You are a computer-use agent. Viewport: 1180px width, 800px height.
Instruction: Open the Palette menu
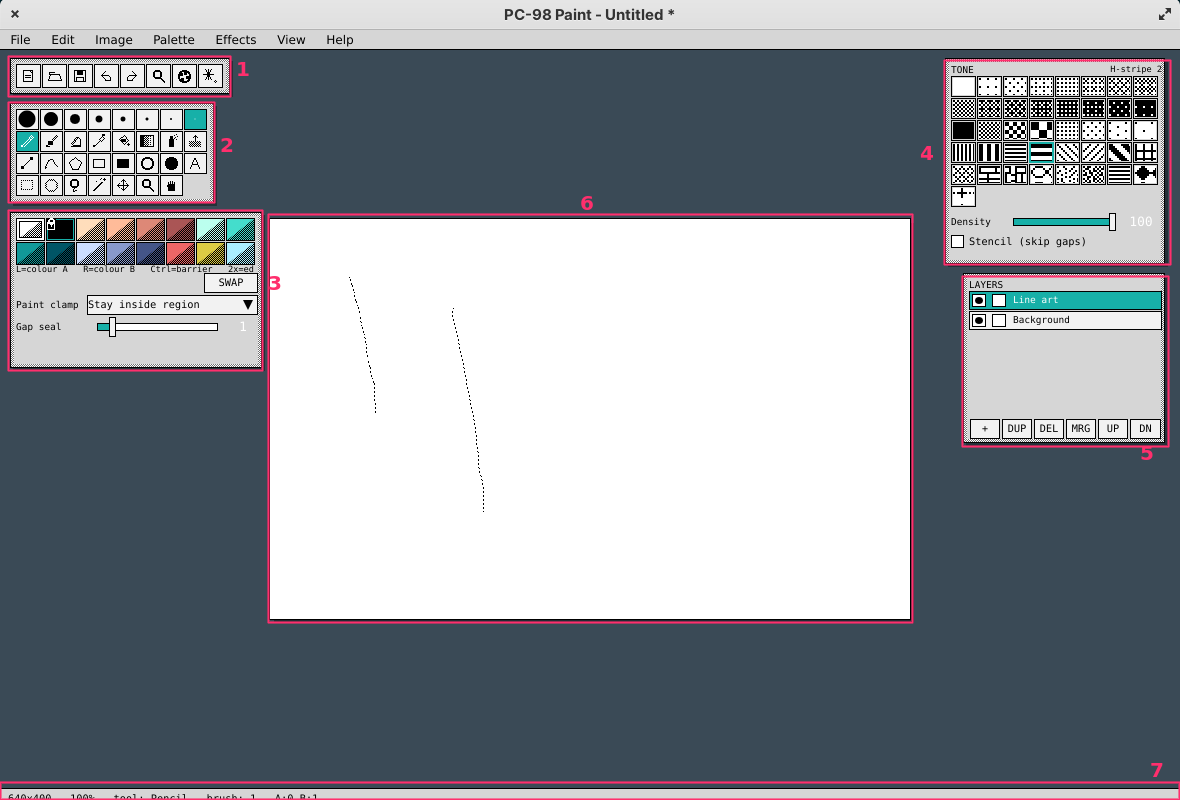tap(174, 40)
